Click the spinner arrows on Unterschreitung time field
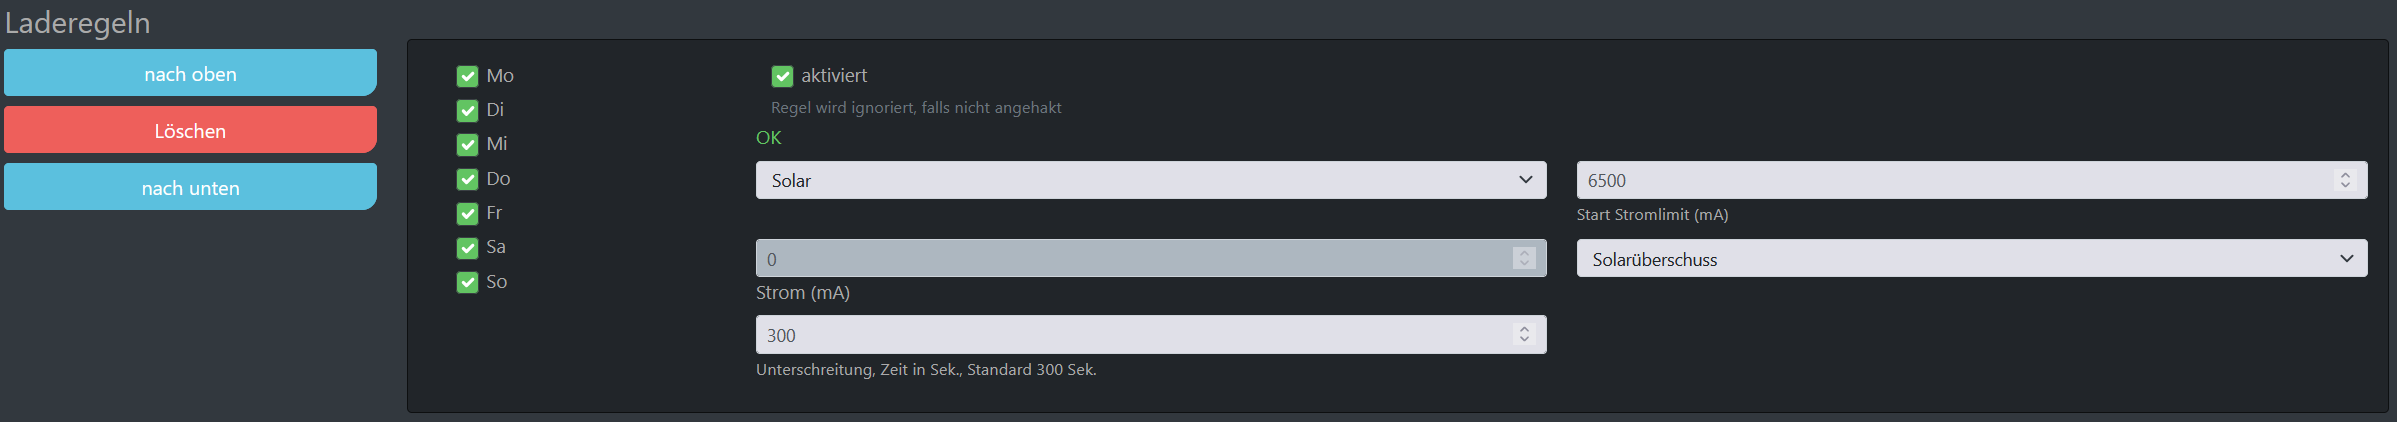This screenshot has width=2397, height=422. [x=1524, y=335]
